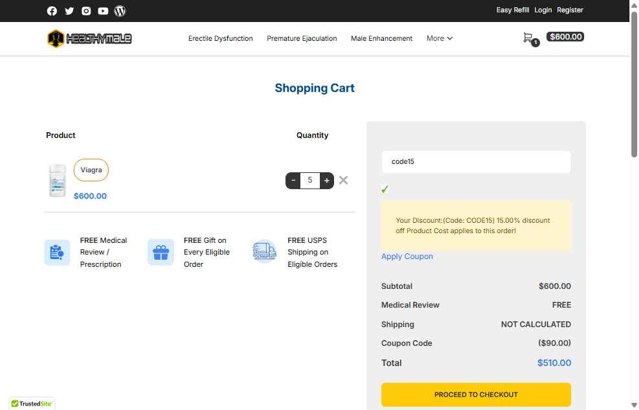
Task: Remove Viagra from the cart
Action: (343, 180)
